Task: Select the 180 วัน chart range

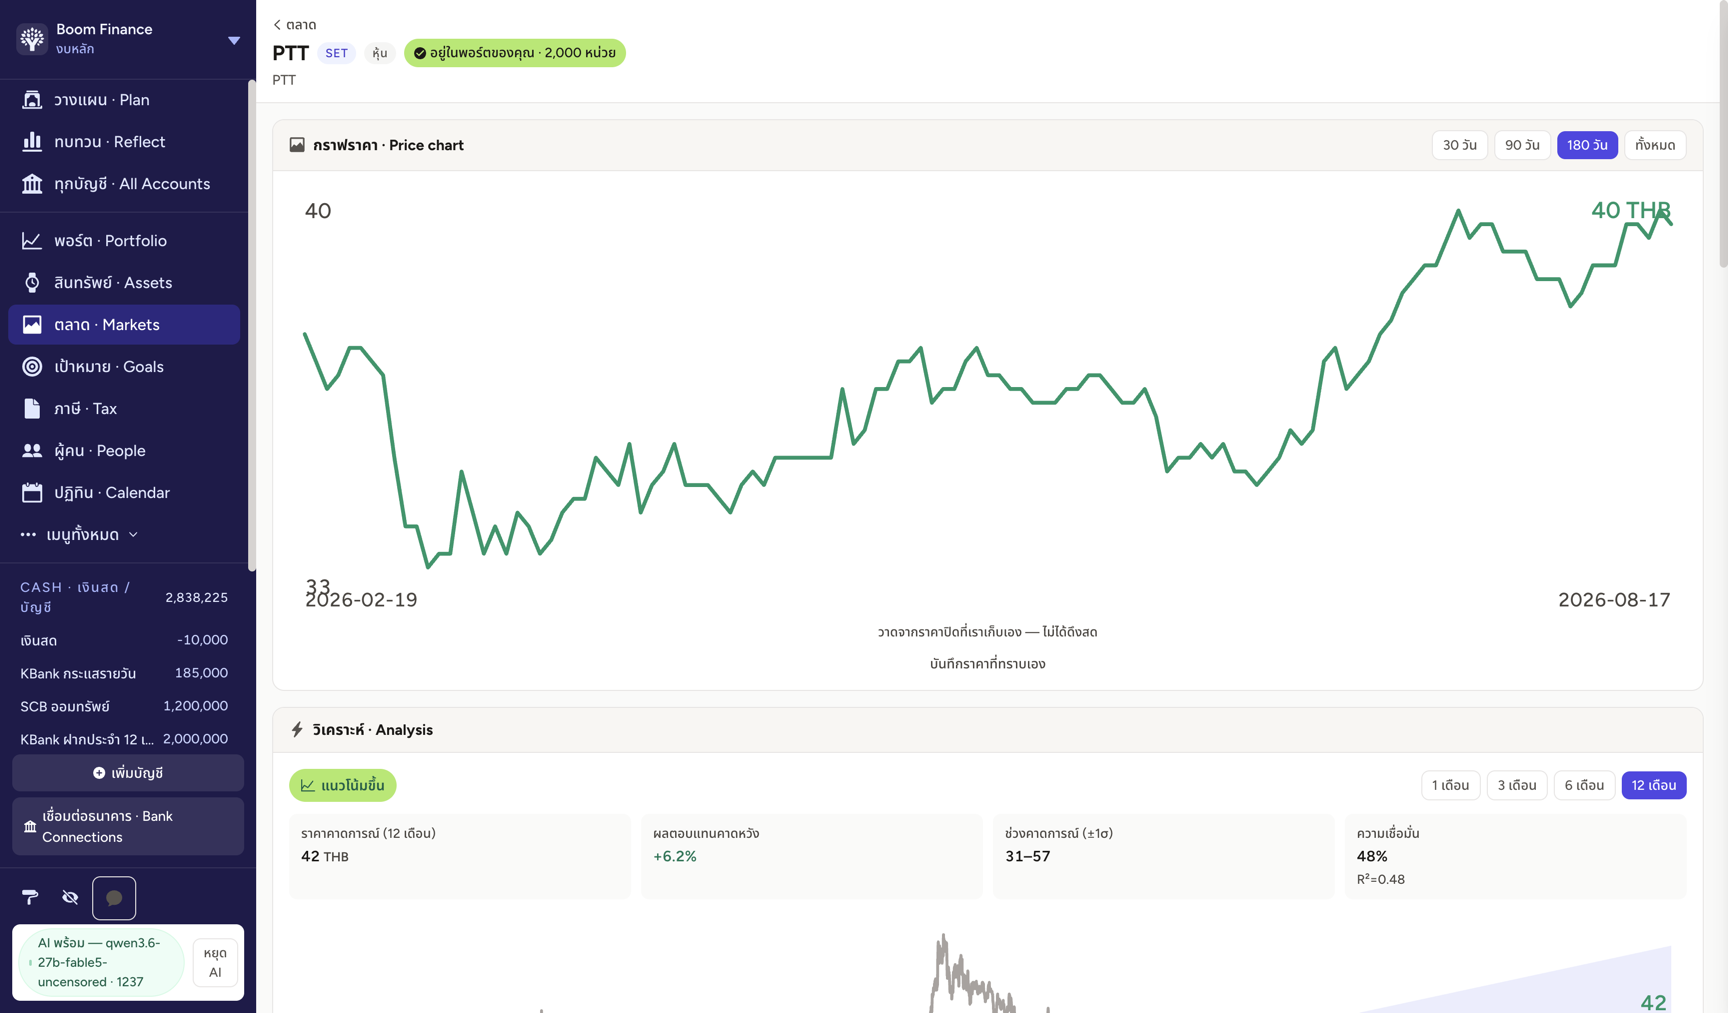Action: [1587, 145]
